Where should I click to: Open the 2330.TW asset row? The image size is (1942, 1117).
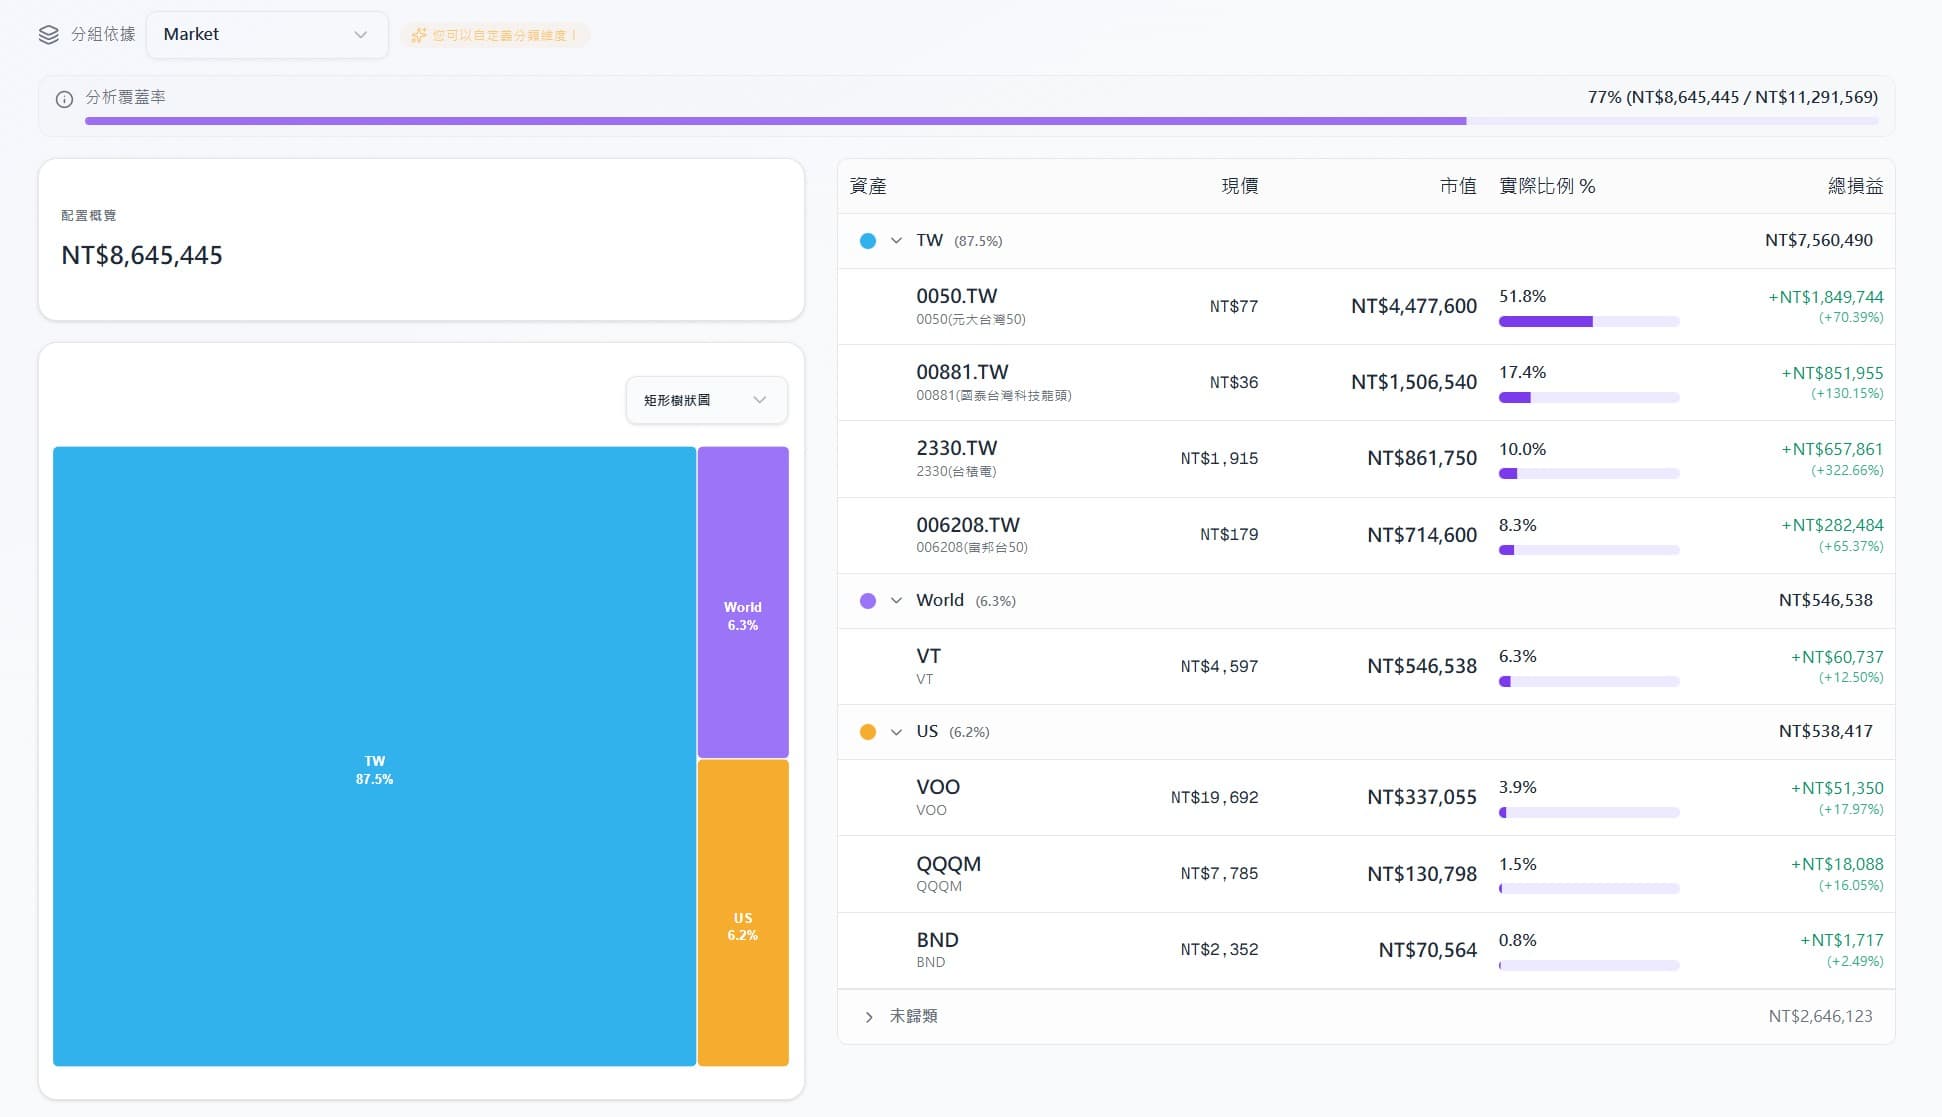click(x=1366, y=459)
